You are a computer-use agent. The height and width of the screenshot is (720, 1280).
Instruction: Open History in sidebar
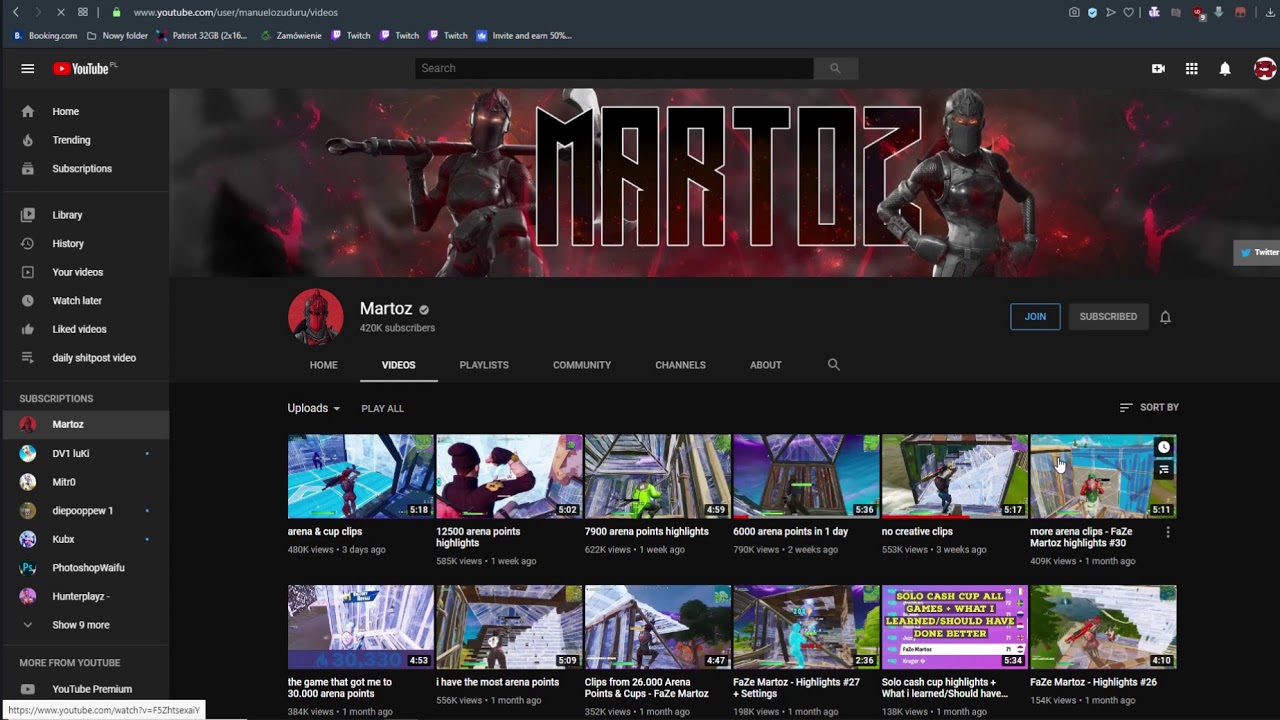point(85,244)
